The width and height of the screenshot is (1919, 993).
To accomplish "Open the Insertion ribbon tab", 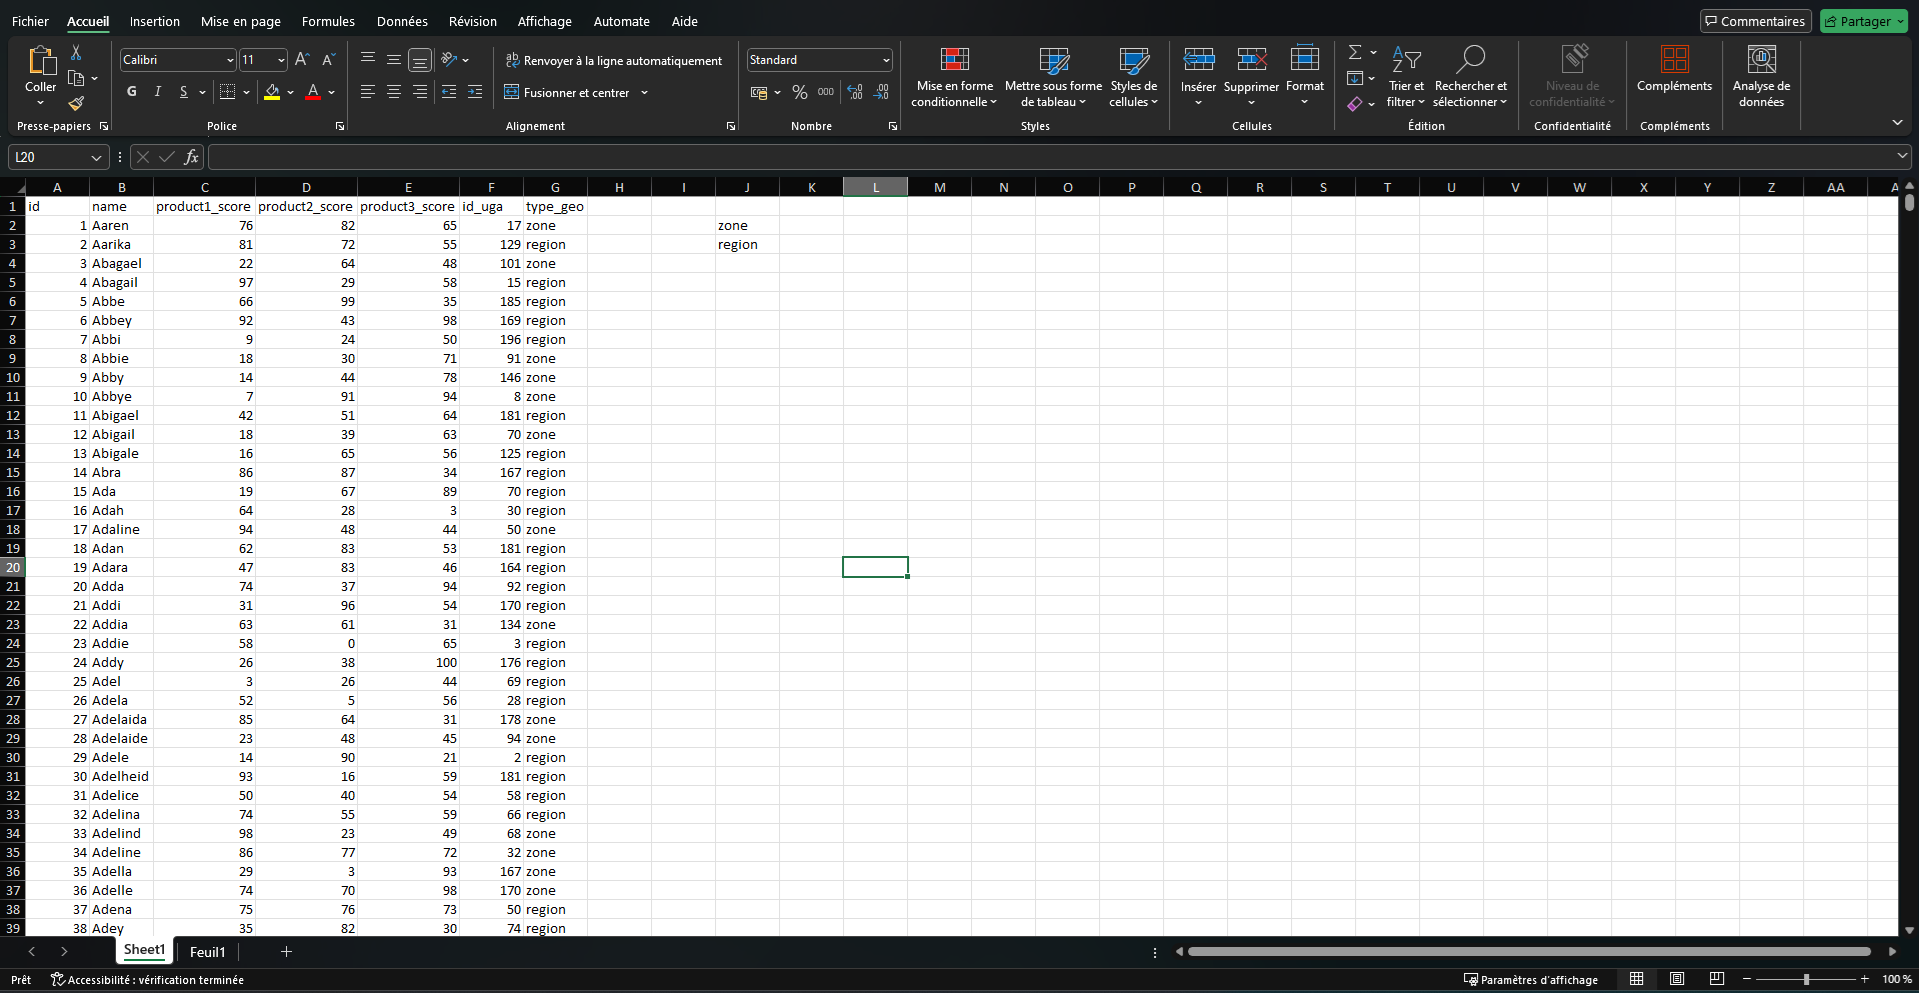I will click(155, 21).
